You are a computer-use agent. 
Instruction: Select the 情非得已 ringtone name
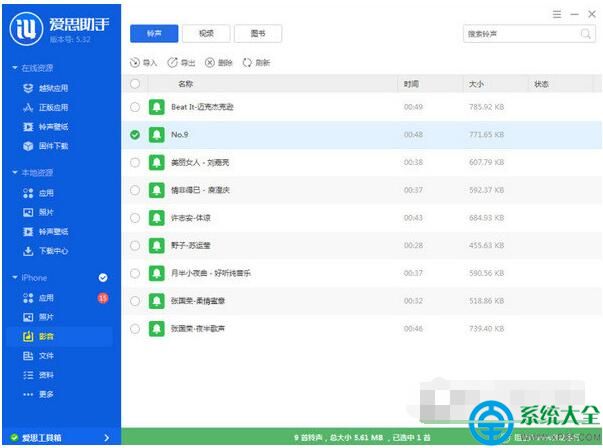coord(200,190)
